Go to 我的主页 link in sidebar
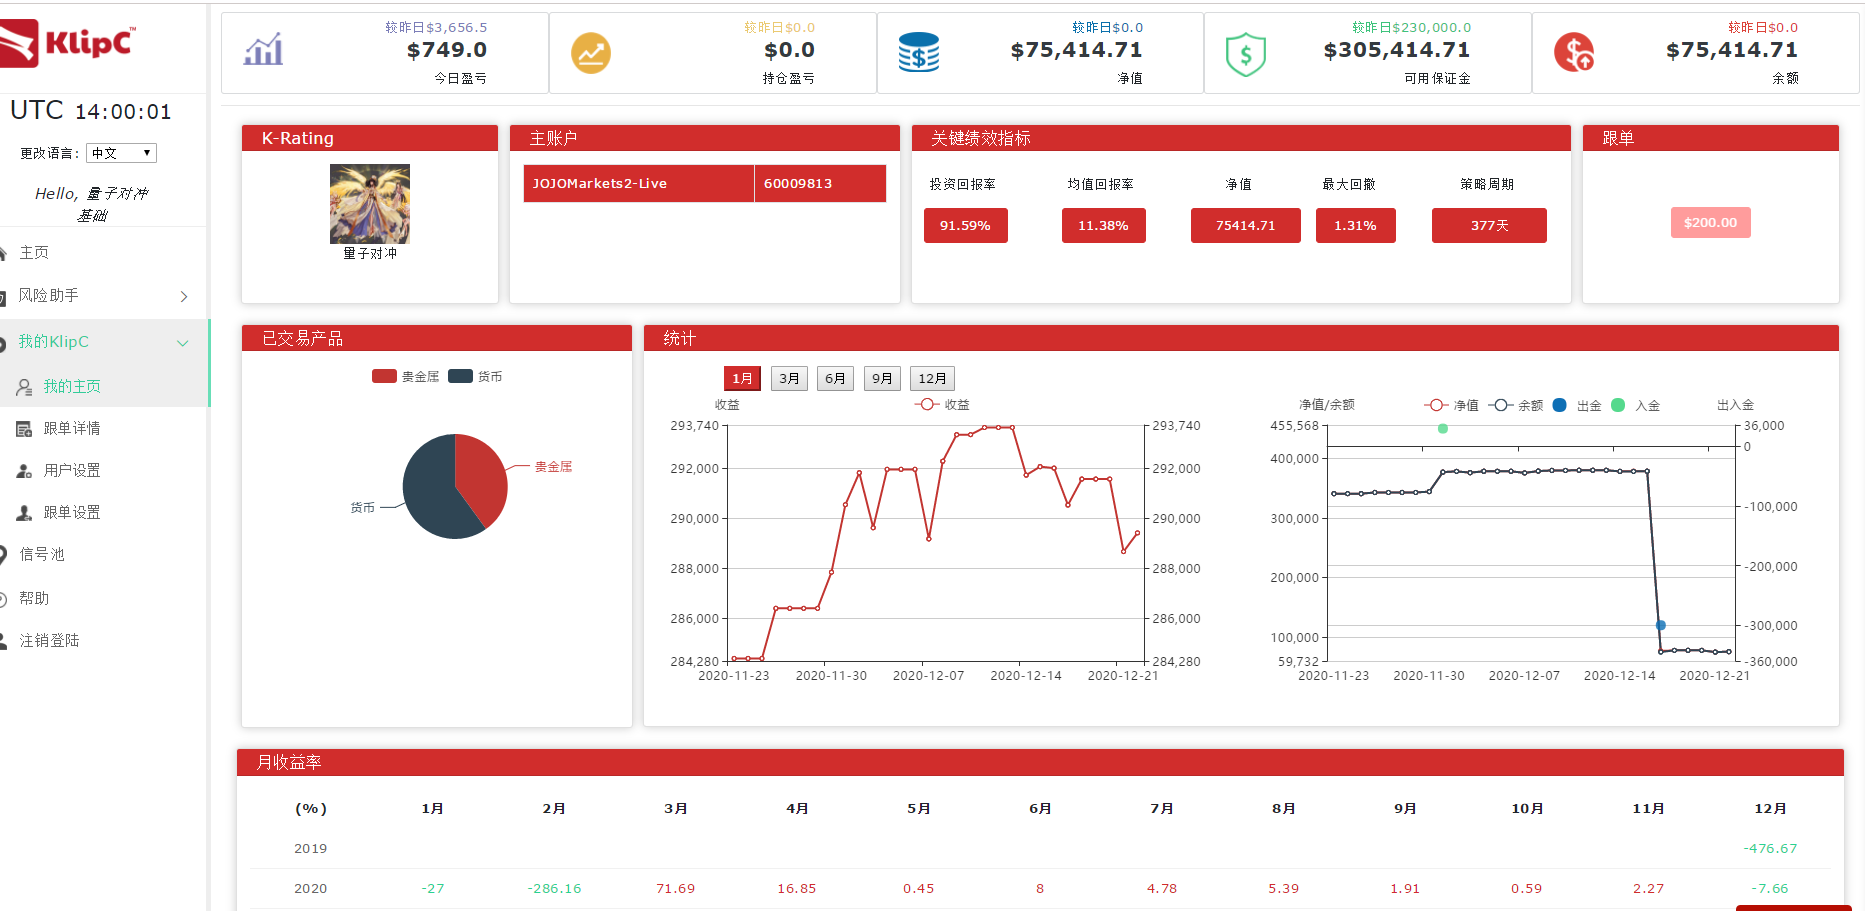The image size is (1865, 911). click(x=72, y=386)
